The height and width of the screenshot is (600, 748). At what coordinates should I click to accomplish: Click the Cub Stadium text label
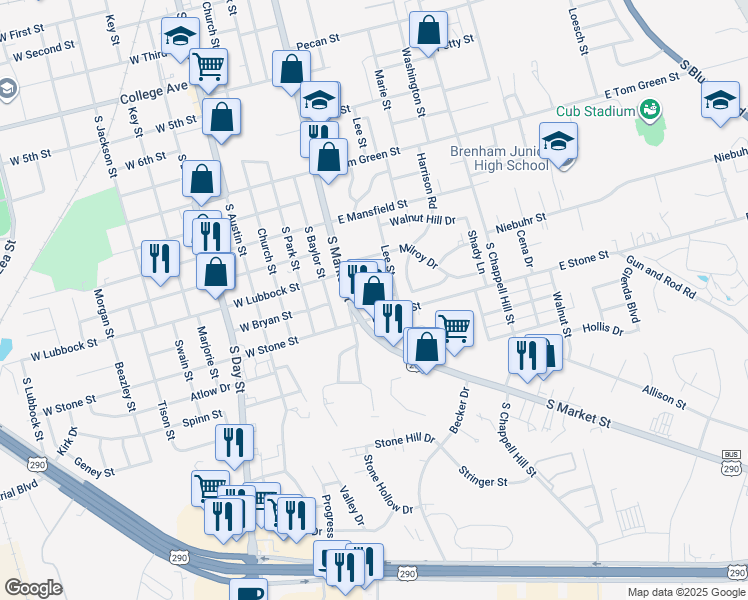[x=595, y=110]
